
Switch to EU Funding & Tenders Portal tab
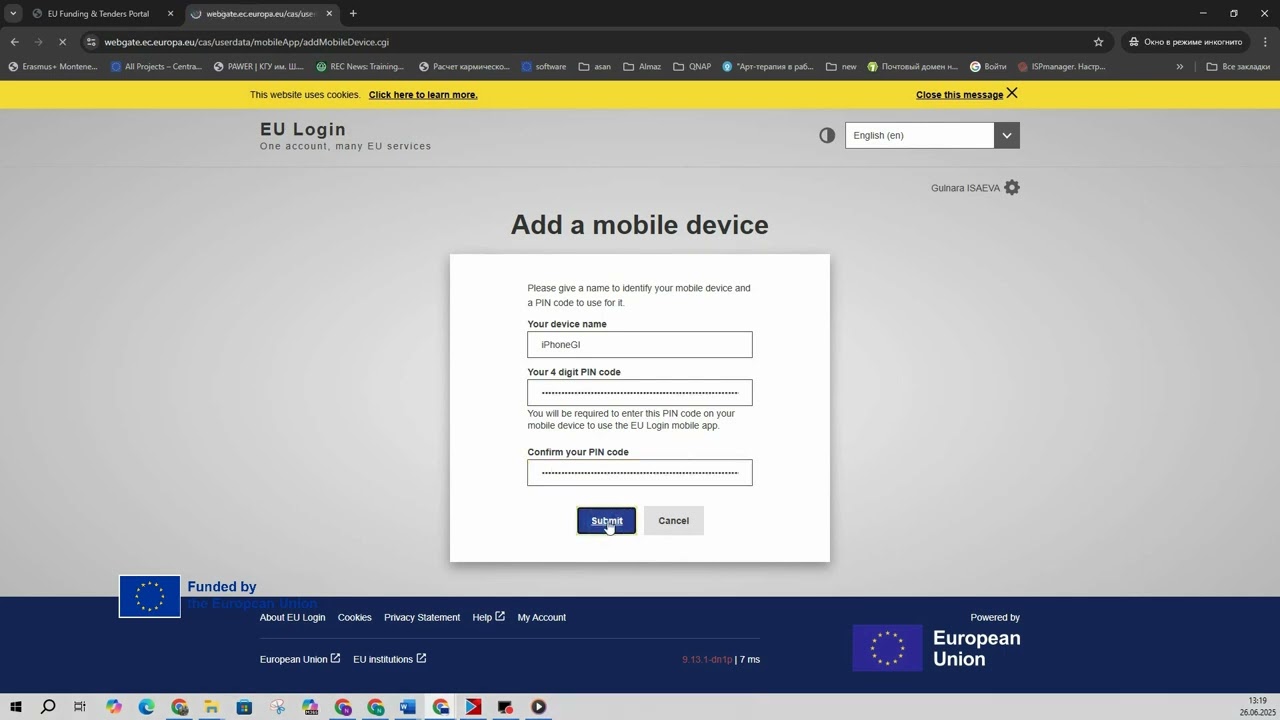98,14
